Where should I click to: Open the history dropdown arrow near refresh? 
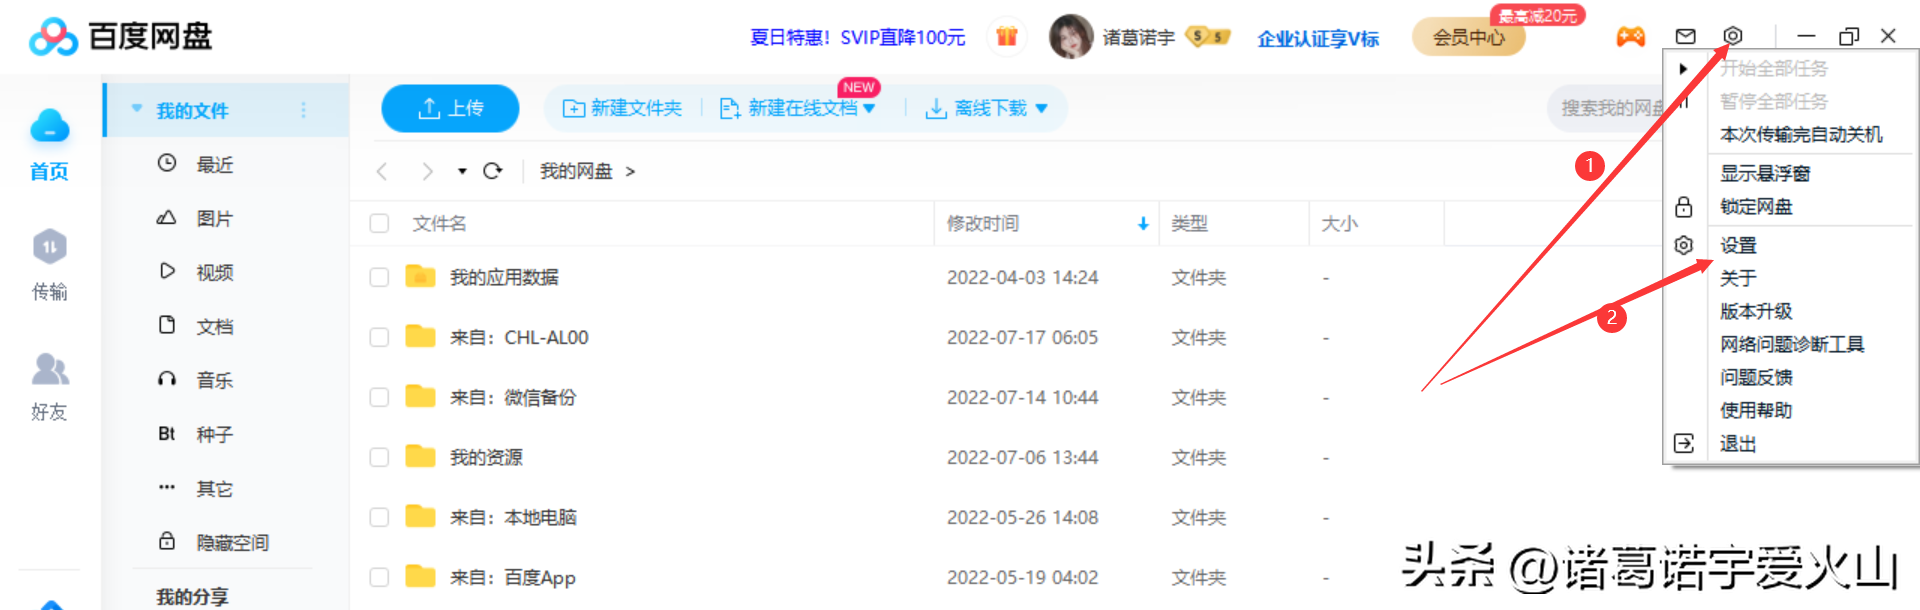[x=462, y=172]
